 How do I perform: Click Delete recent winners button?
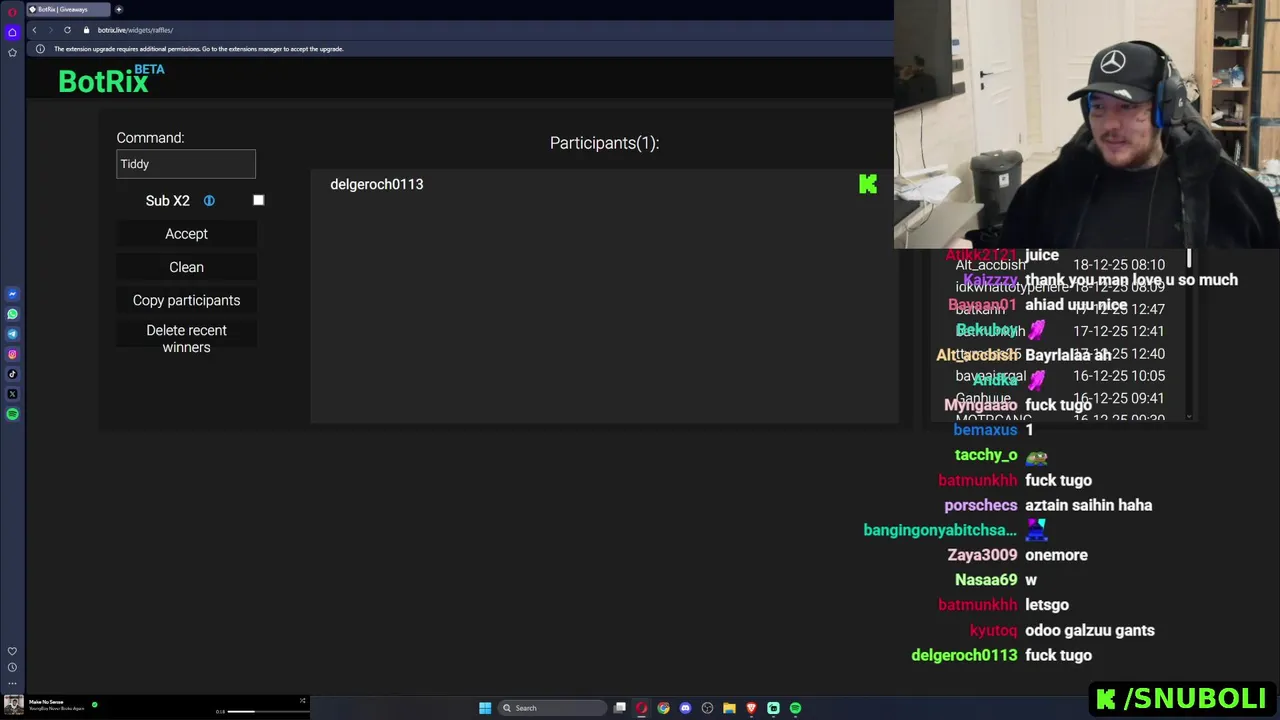pos(186,339)
